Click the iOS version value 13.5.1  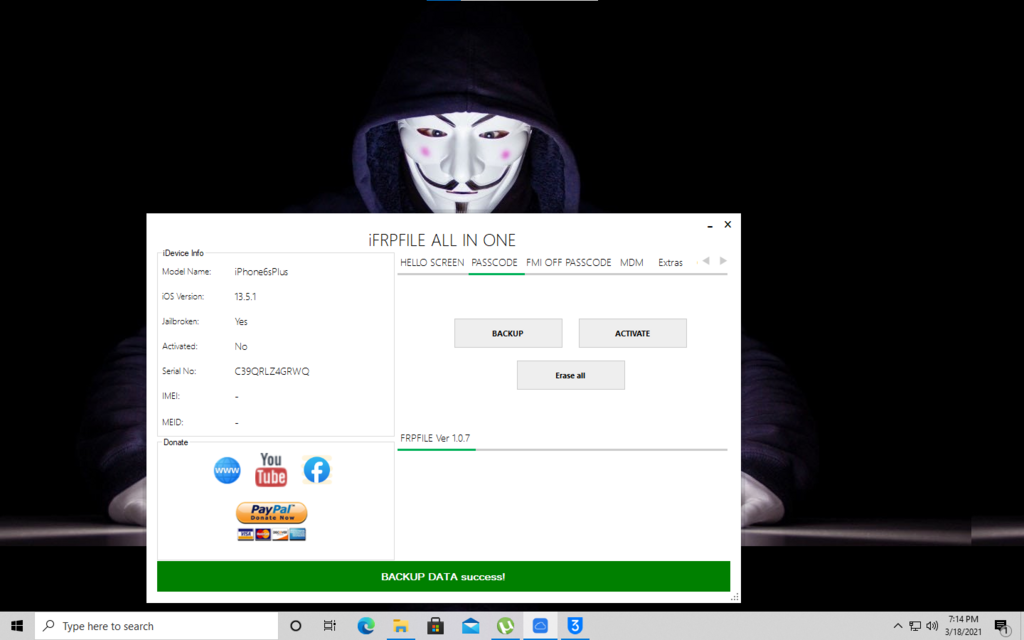pyautogui.click(x=246, y=296)
